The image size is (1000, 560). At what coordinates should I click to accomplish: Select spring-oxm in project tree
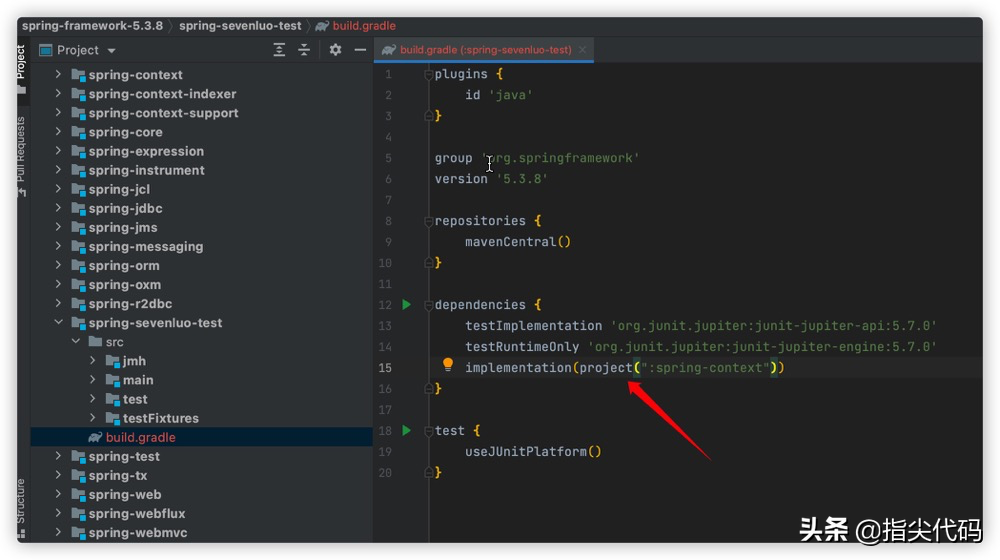tap(124, 284)
